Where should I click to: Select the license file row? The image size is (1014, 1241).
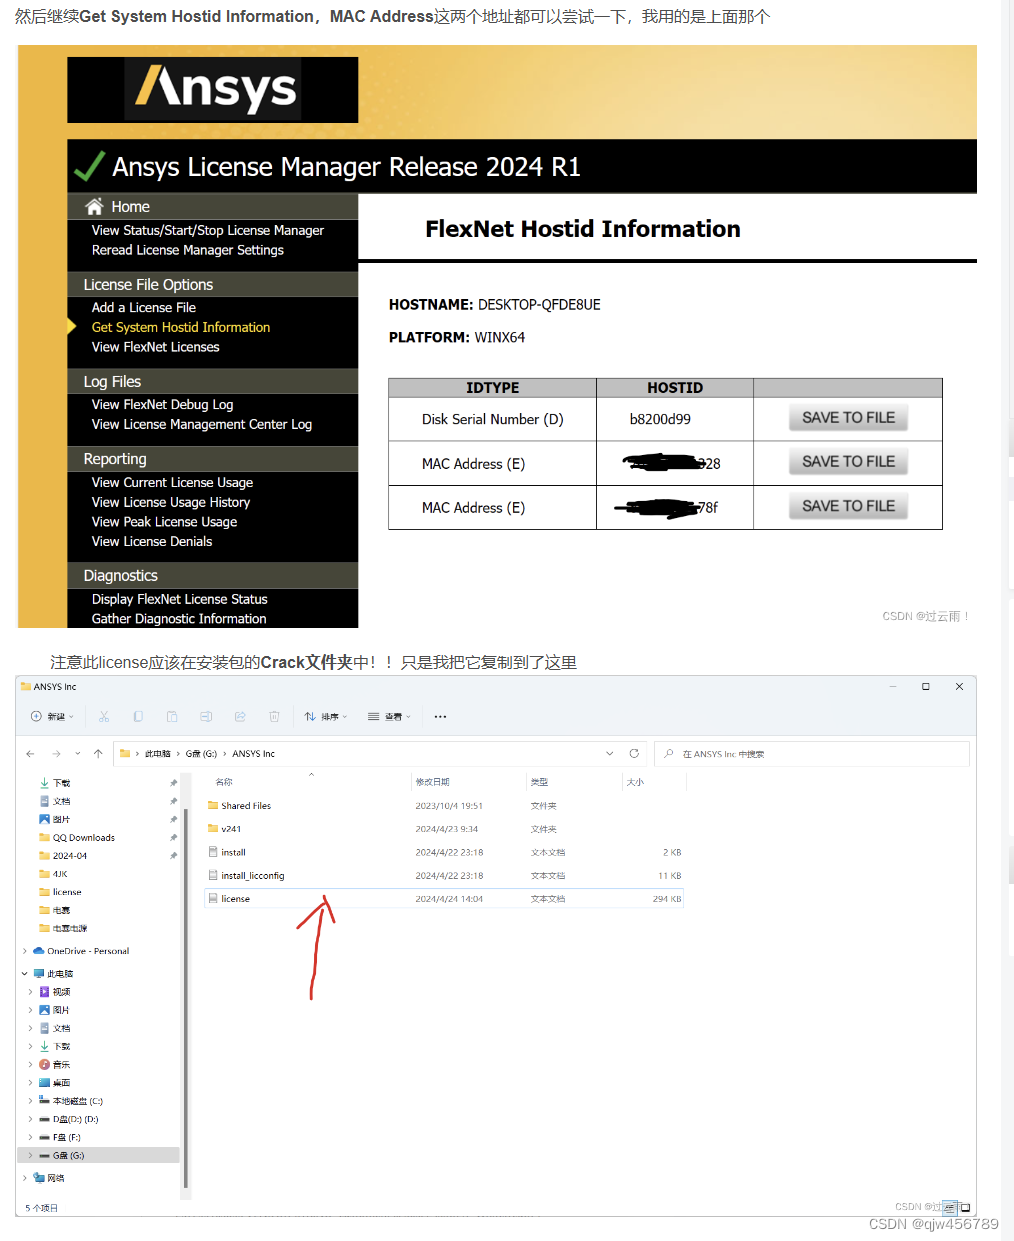(445, 899)
